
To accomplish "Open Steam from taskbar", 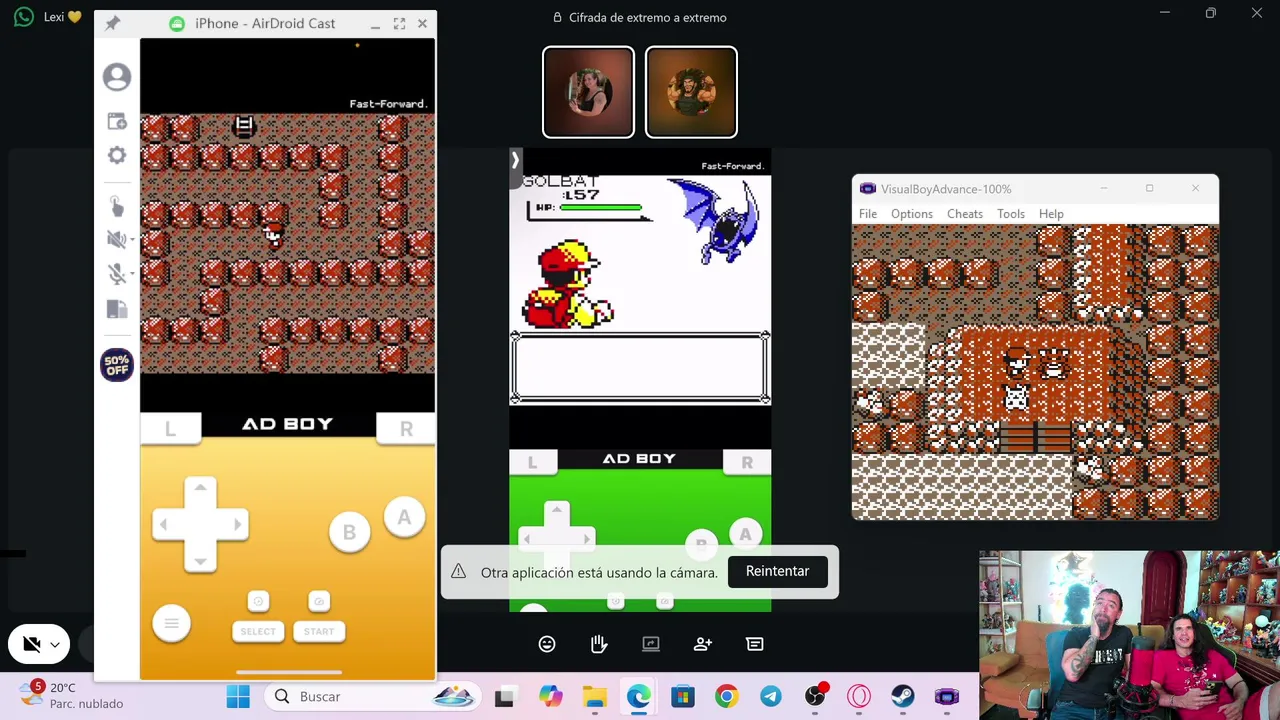I will tap(903, 697).
